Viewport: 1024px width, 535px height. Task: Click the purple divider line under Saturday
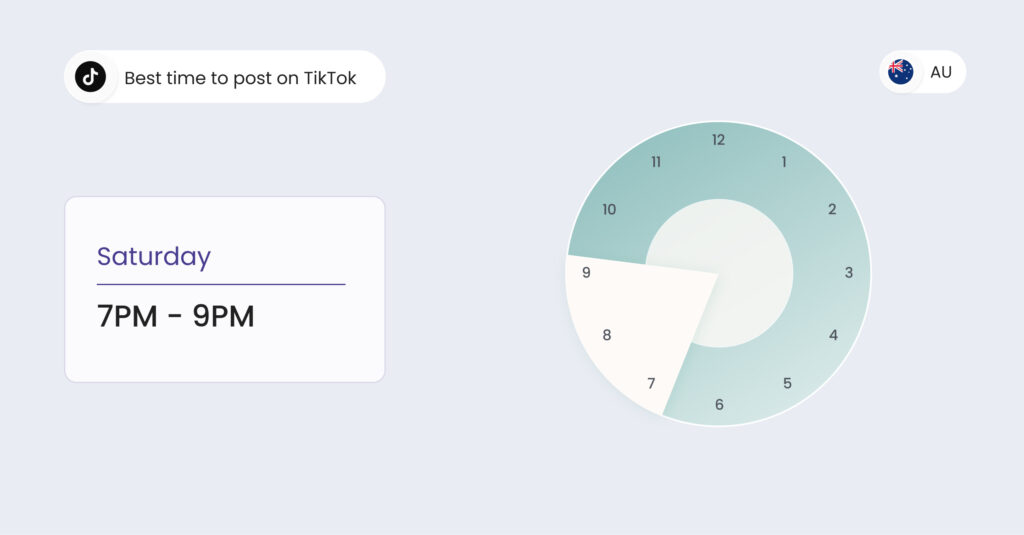[221, 284]
